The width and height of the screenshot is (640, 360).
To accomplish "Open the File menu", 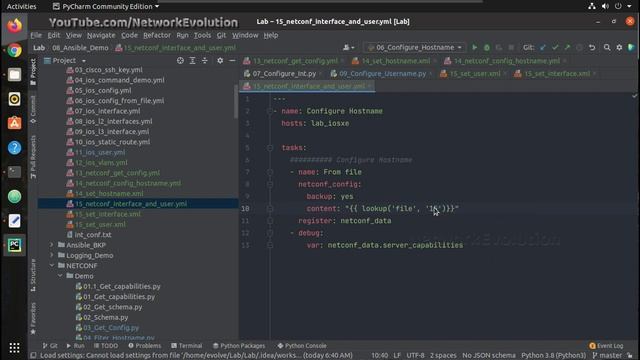I will point(36,35).
